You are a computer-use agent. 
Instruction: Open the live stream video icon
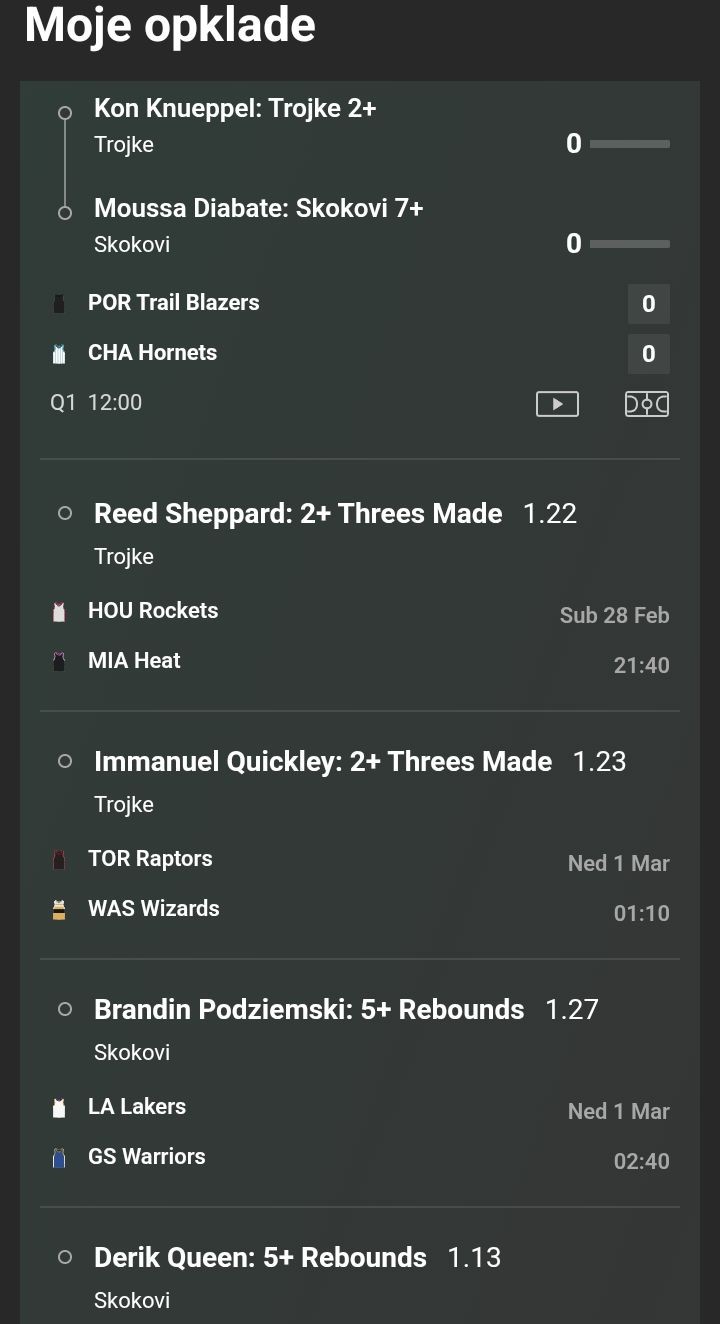pyautogui.click(x=557, y=404)
